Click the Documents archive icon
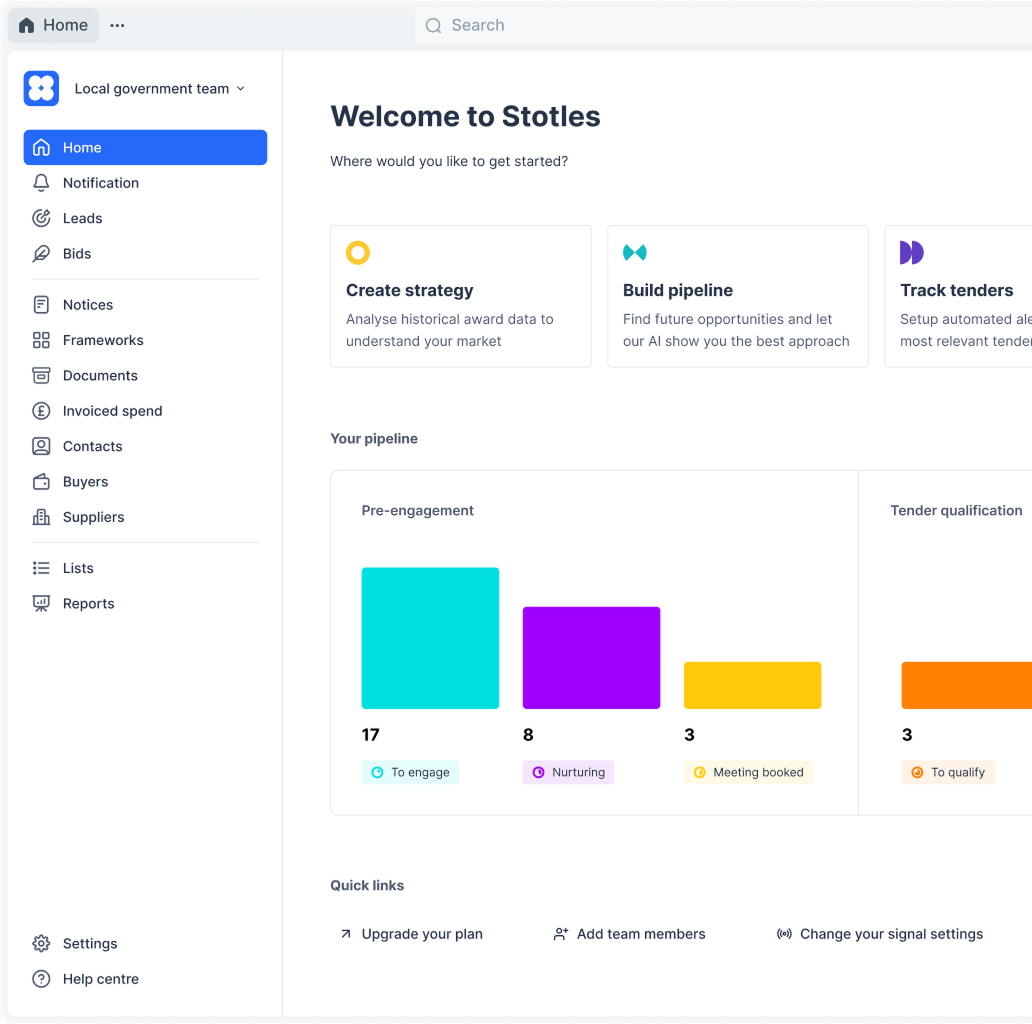Screen dimensions: 1032x1024 click(41, 376)
